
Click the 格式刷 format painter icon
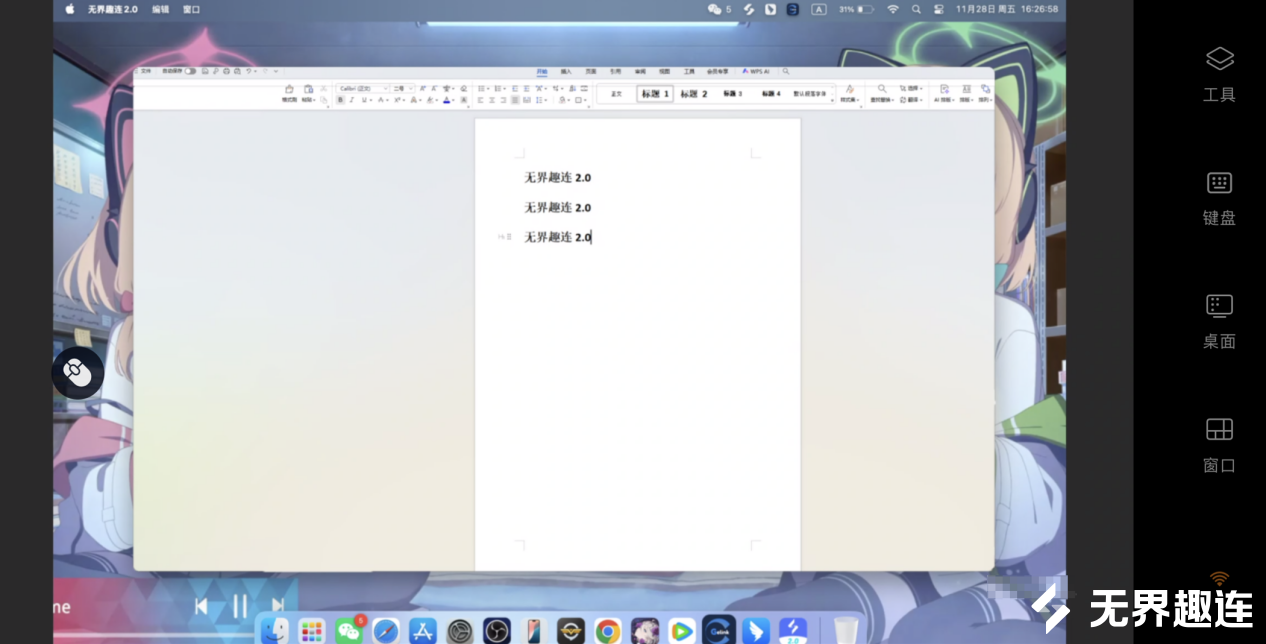click(x=289, y=88)
